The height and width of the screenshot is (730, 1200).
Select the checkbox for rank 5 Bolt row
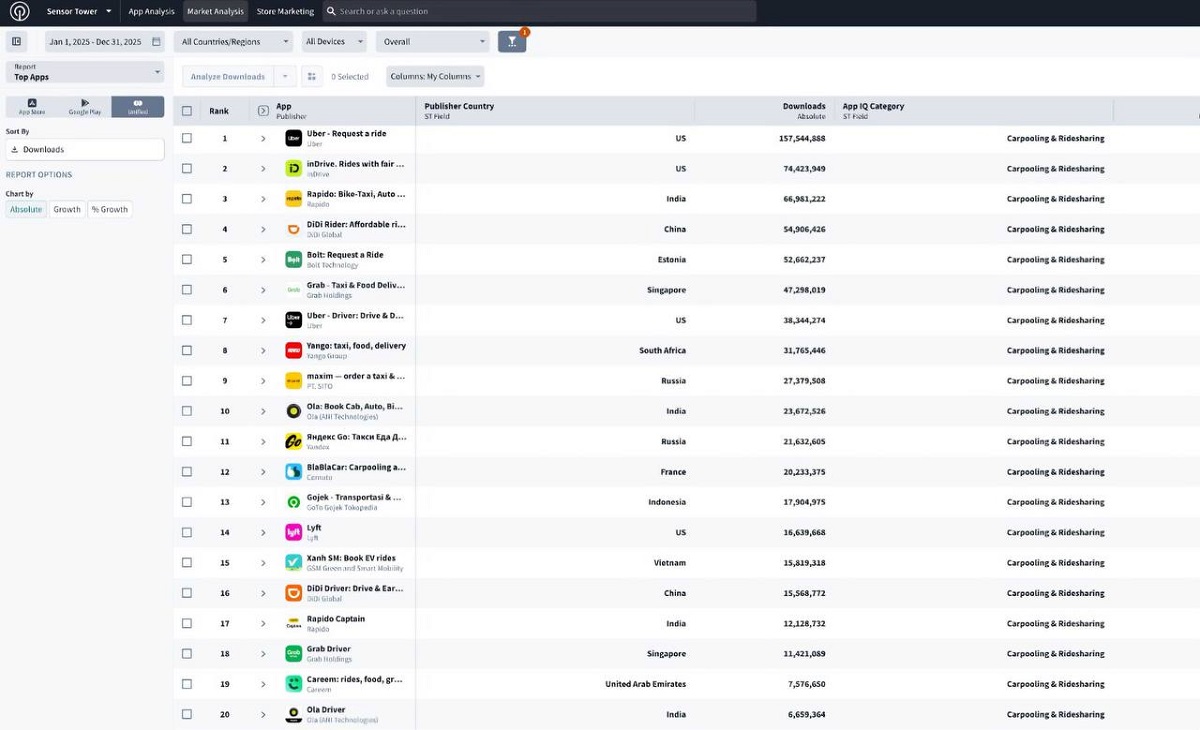tap(187, 259)
